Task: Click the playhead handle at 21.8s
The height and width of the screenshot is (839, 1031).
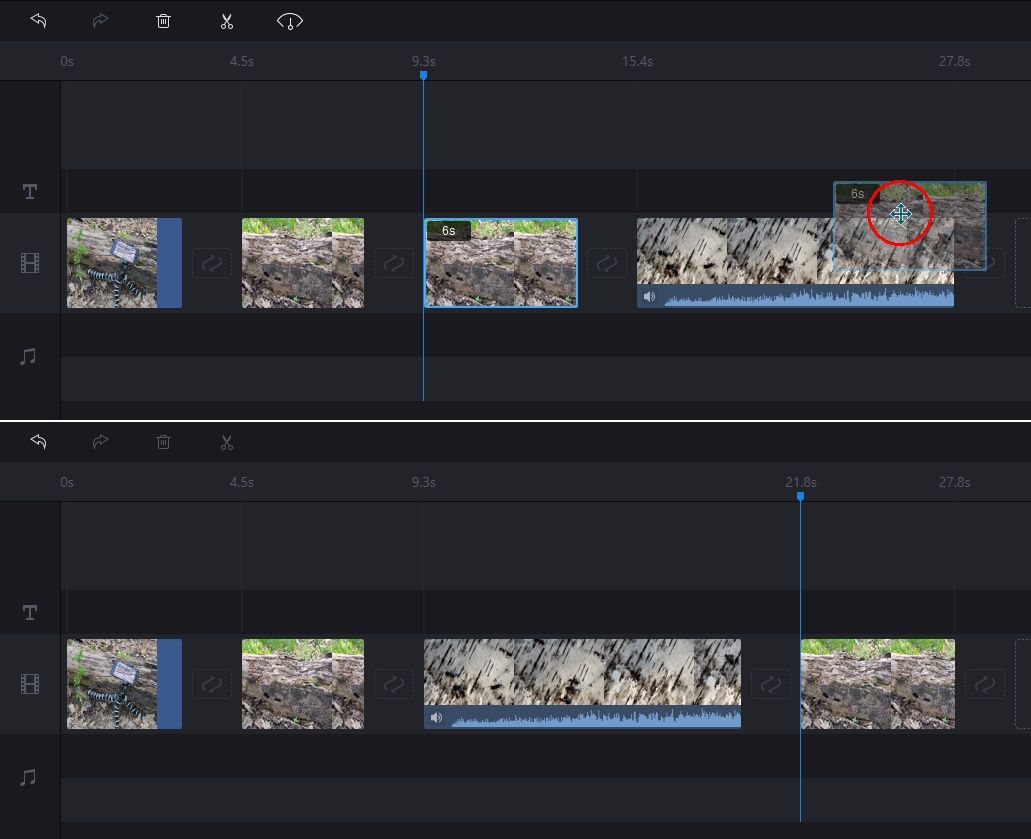Action: point(800,496)
